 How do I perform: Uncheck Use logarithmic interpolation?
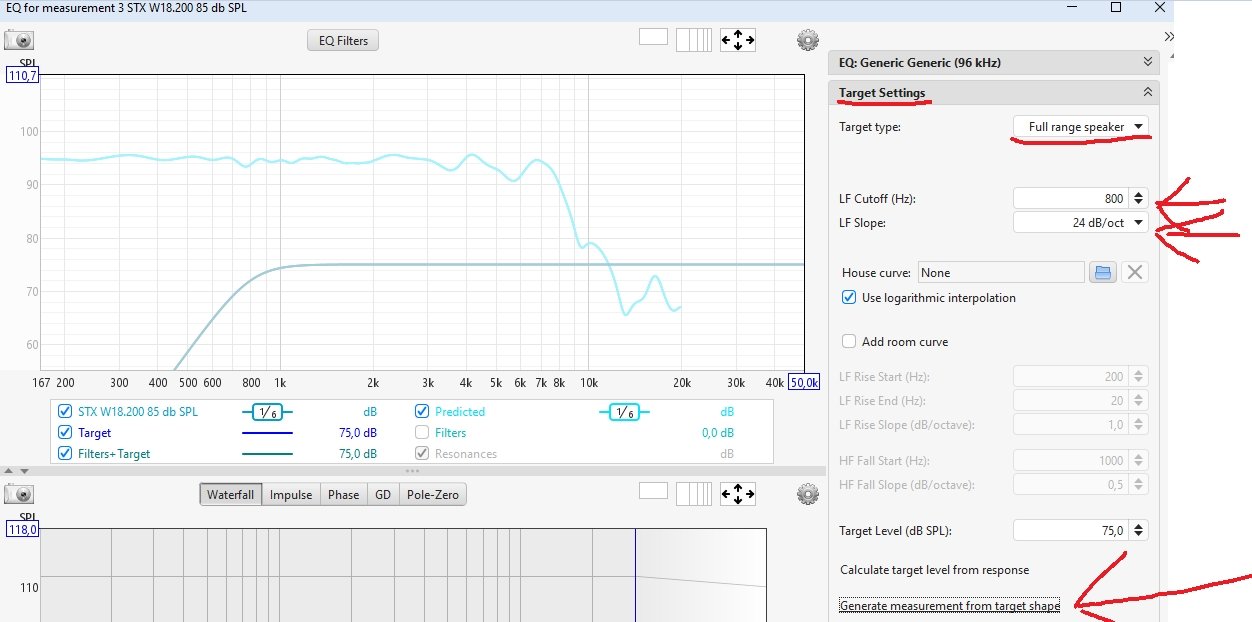tap(849, 297)
